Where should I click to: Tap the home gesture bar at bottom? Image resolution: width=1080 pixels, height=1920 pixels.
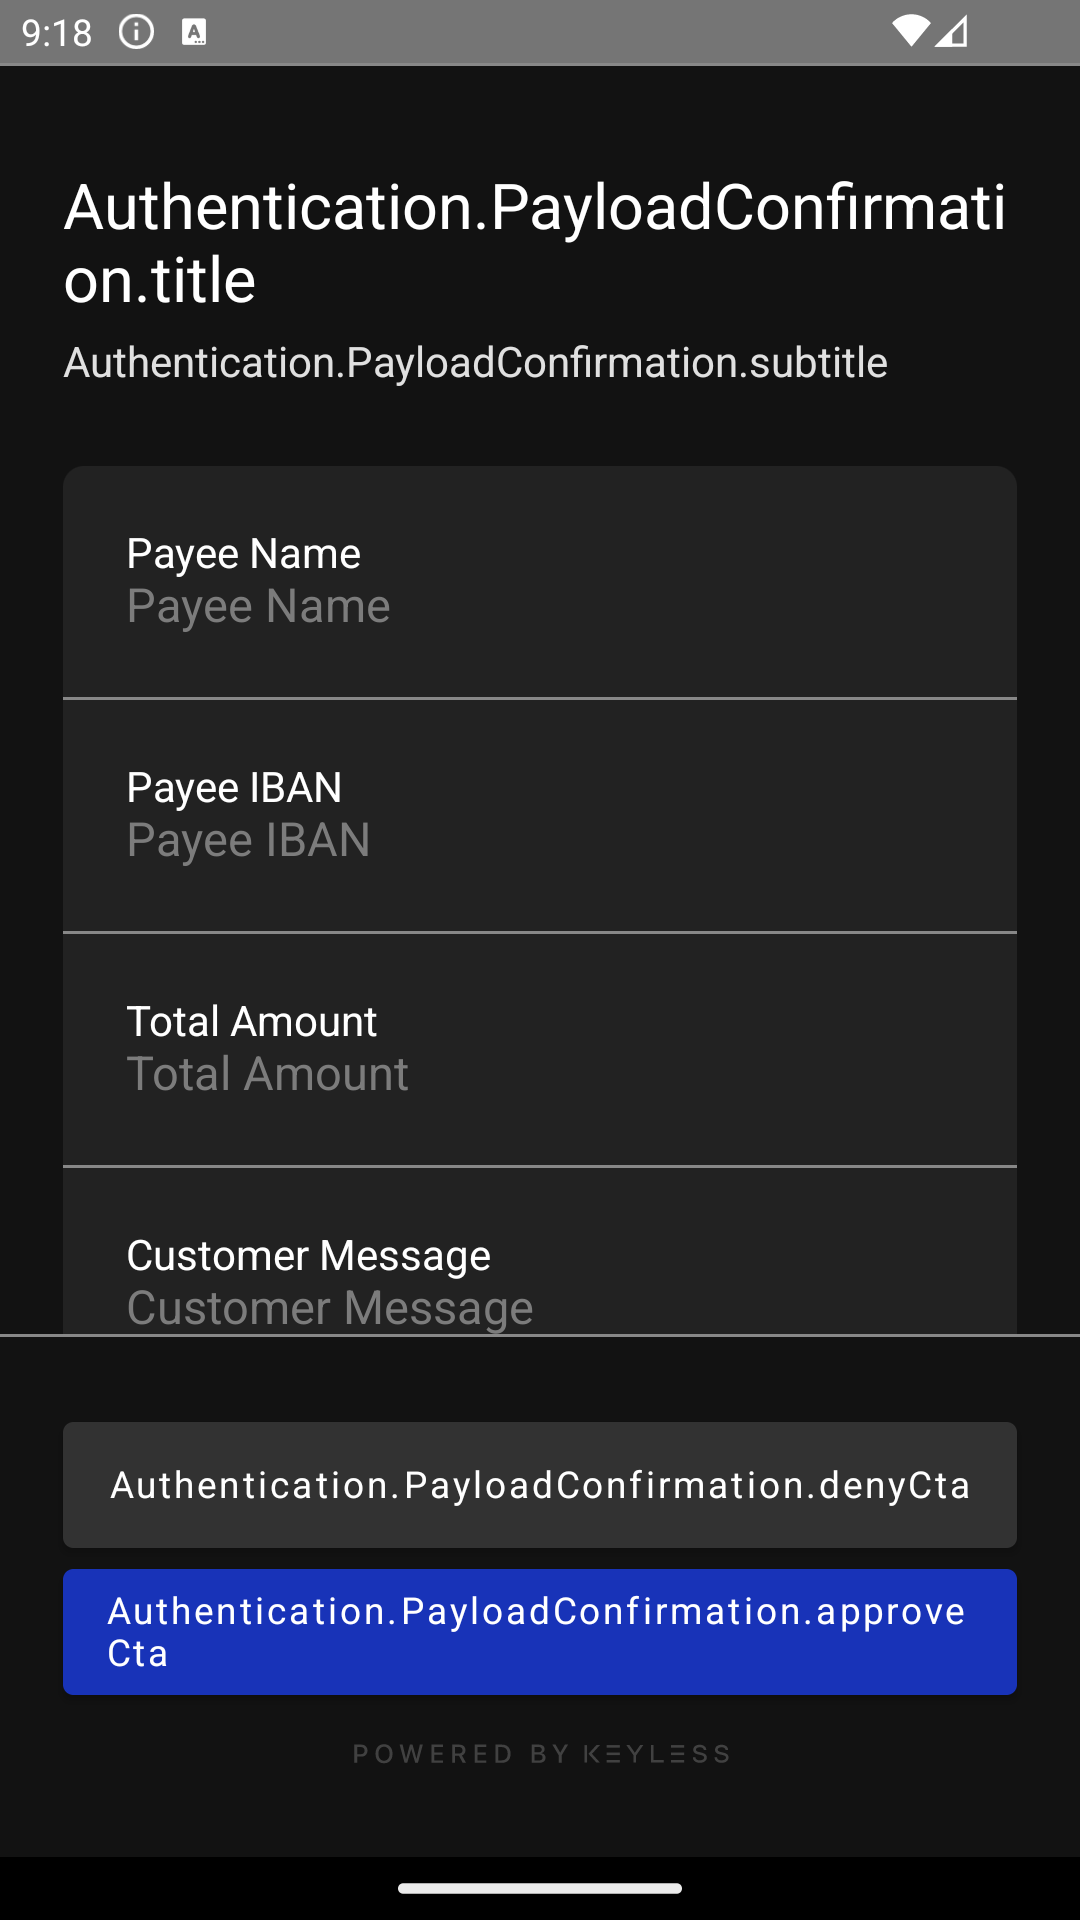(540, 1888)
